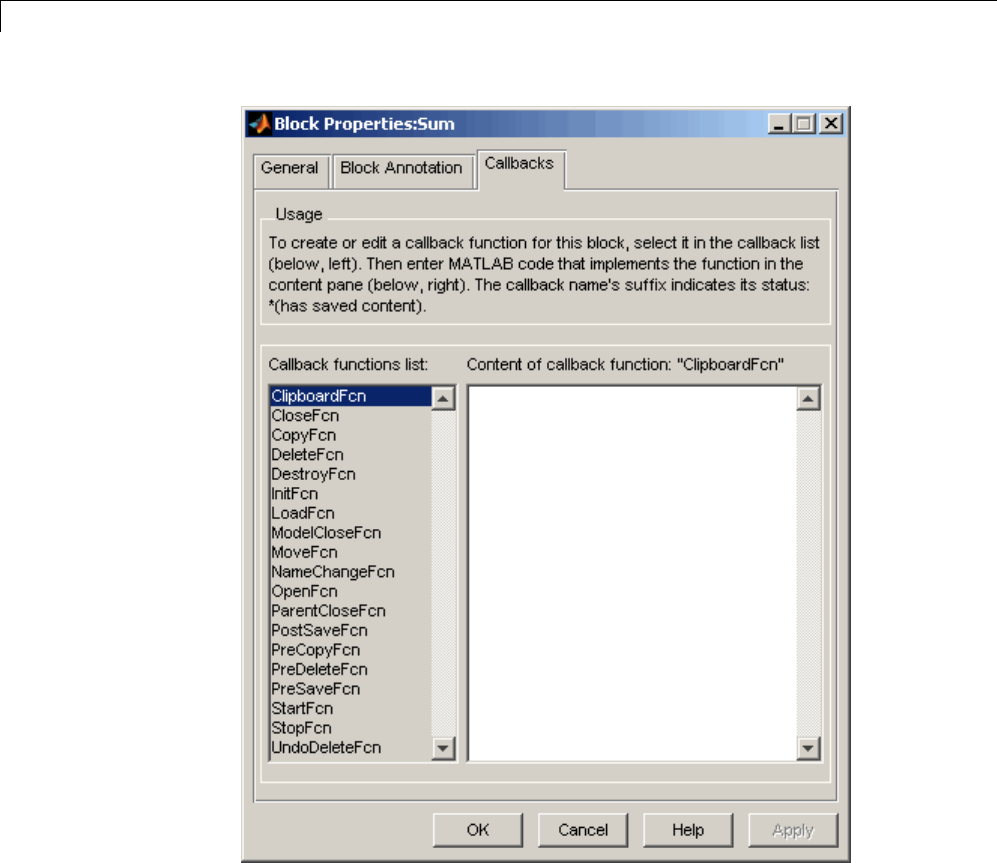Select DeleteFcn callback
Image resolution: width=997 pixels, height=863 pixels.
click(x=350, y=455)
